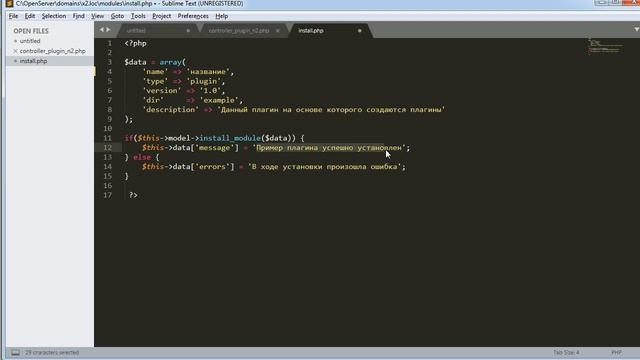Open the Selection menu
640x360 pixels.
tap(53, 16)
